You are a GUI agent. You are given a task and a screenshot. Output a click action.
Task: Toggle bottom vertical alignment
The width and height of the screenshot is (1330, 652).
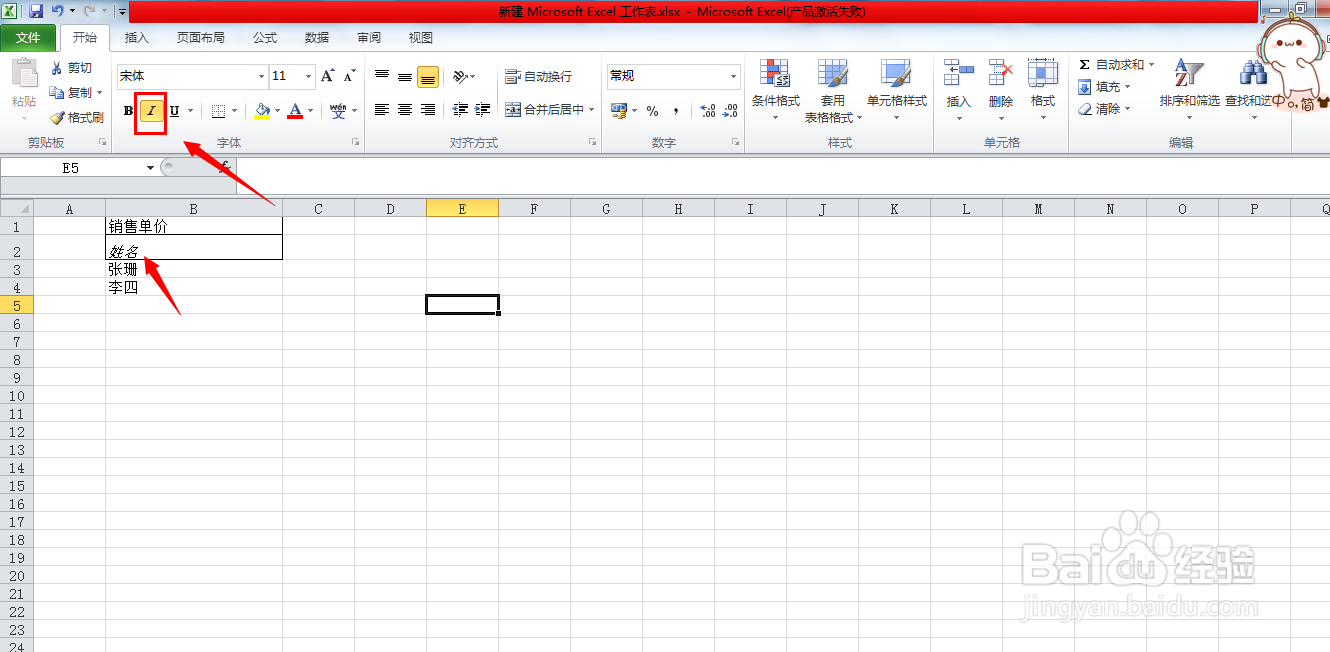click(x=428, y=76)
